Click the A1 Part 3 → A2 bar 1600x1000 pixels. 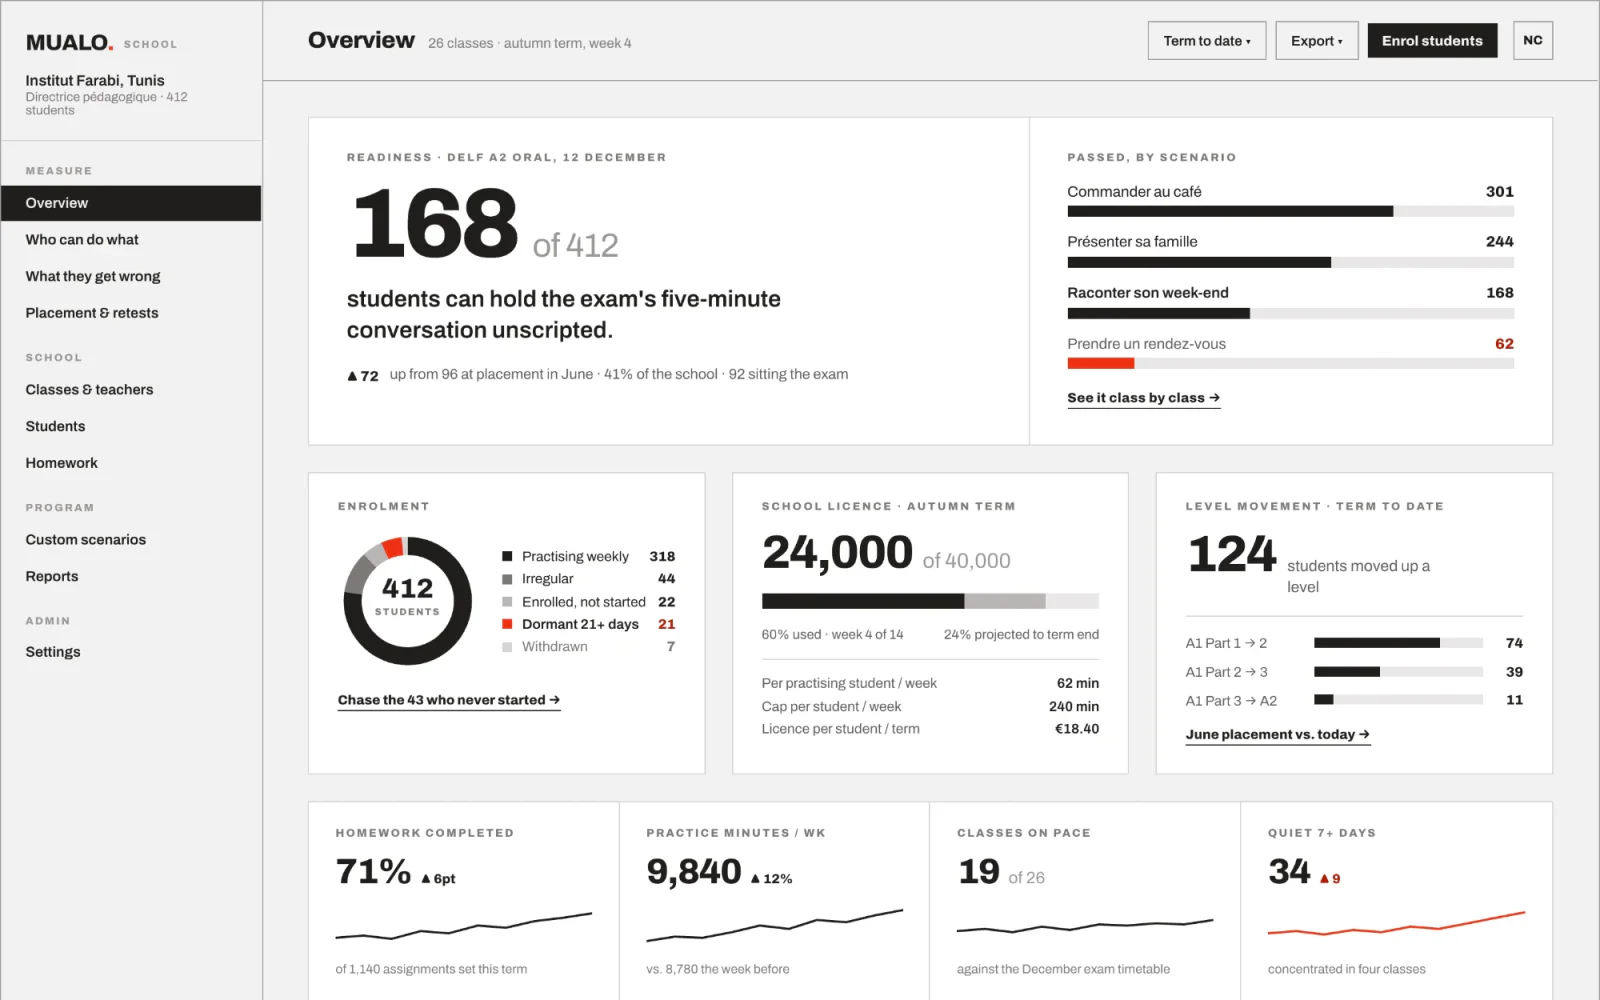(1398, 700)
